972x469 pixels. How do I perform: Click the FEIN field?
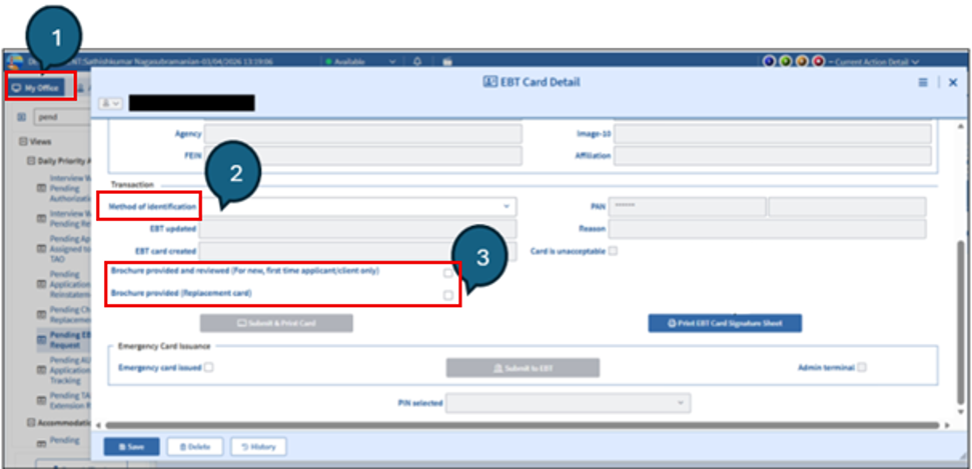click(363, 156)
